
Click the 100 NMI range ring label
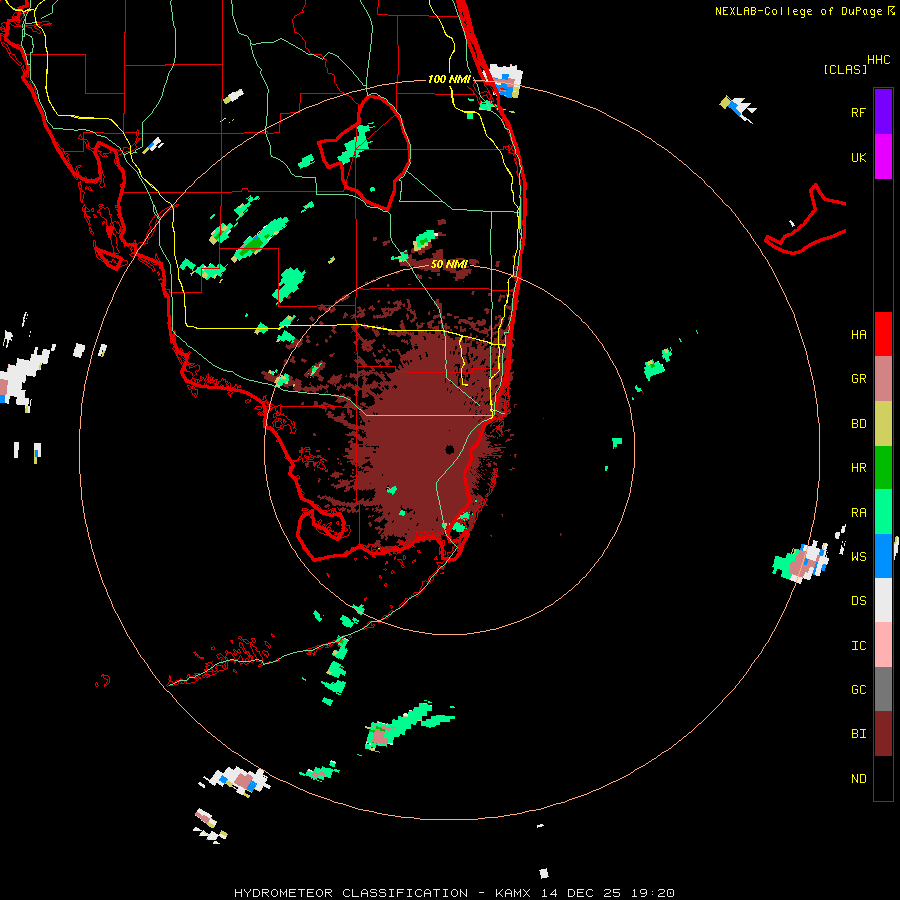(449, 79)
